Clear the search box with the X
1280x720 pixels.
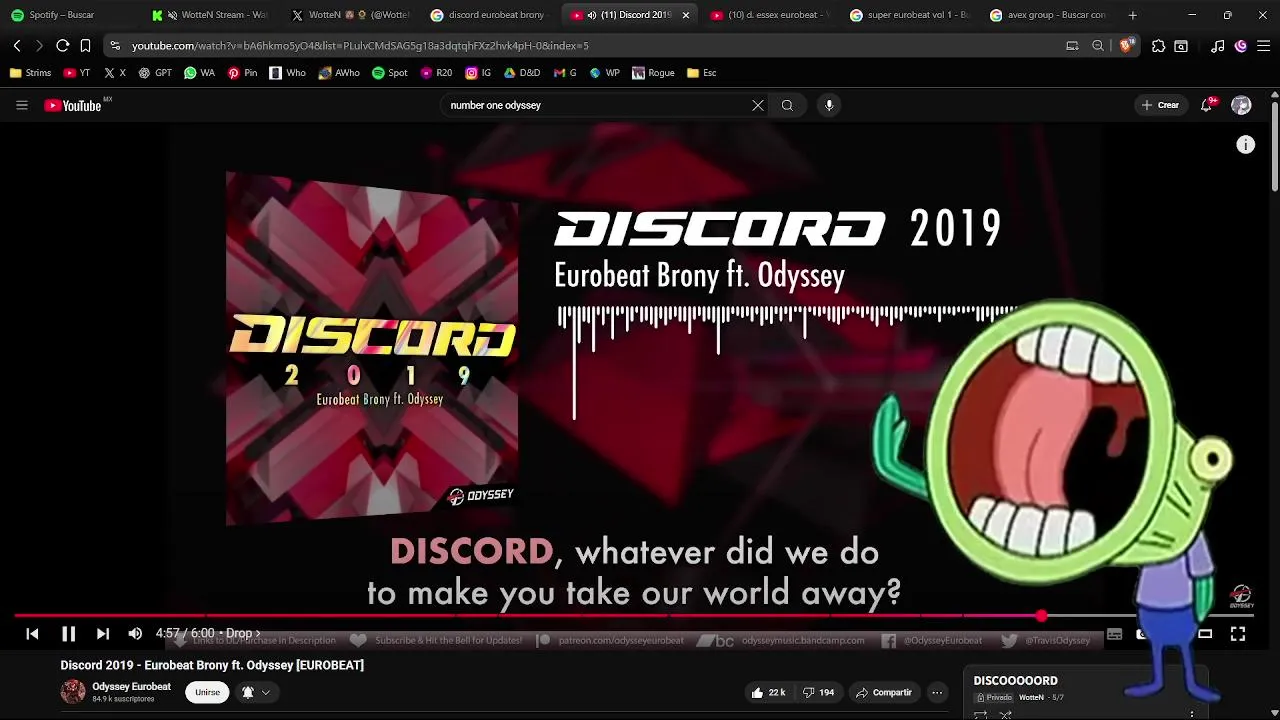point(758,105)
